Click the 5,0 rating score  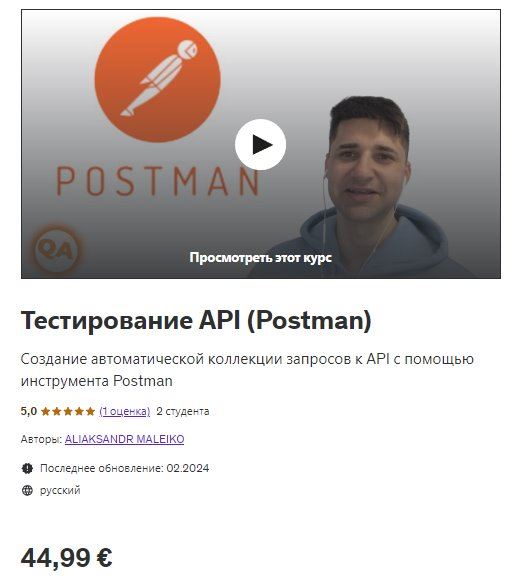[x=29, y=411]
